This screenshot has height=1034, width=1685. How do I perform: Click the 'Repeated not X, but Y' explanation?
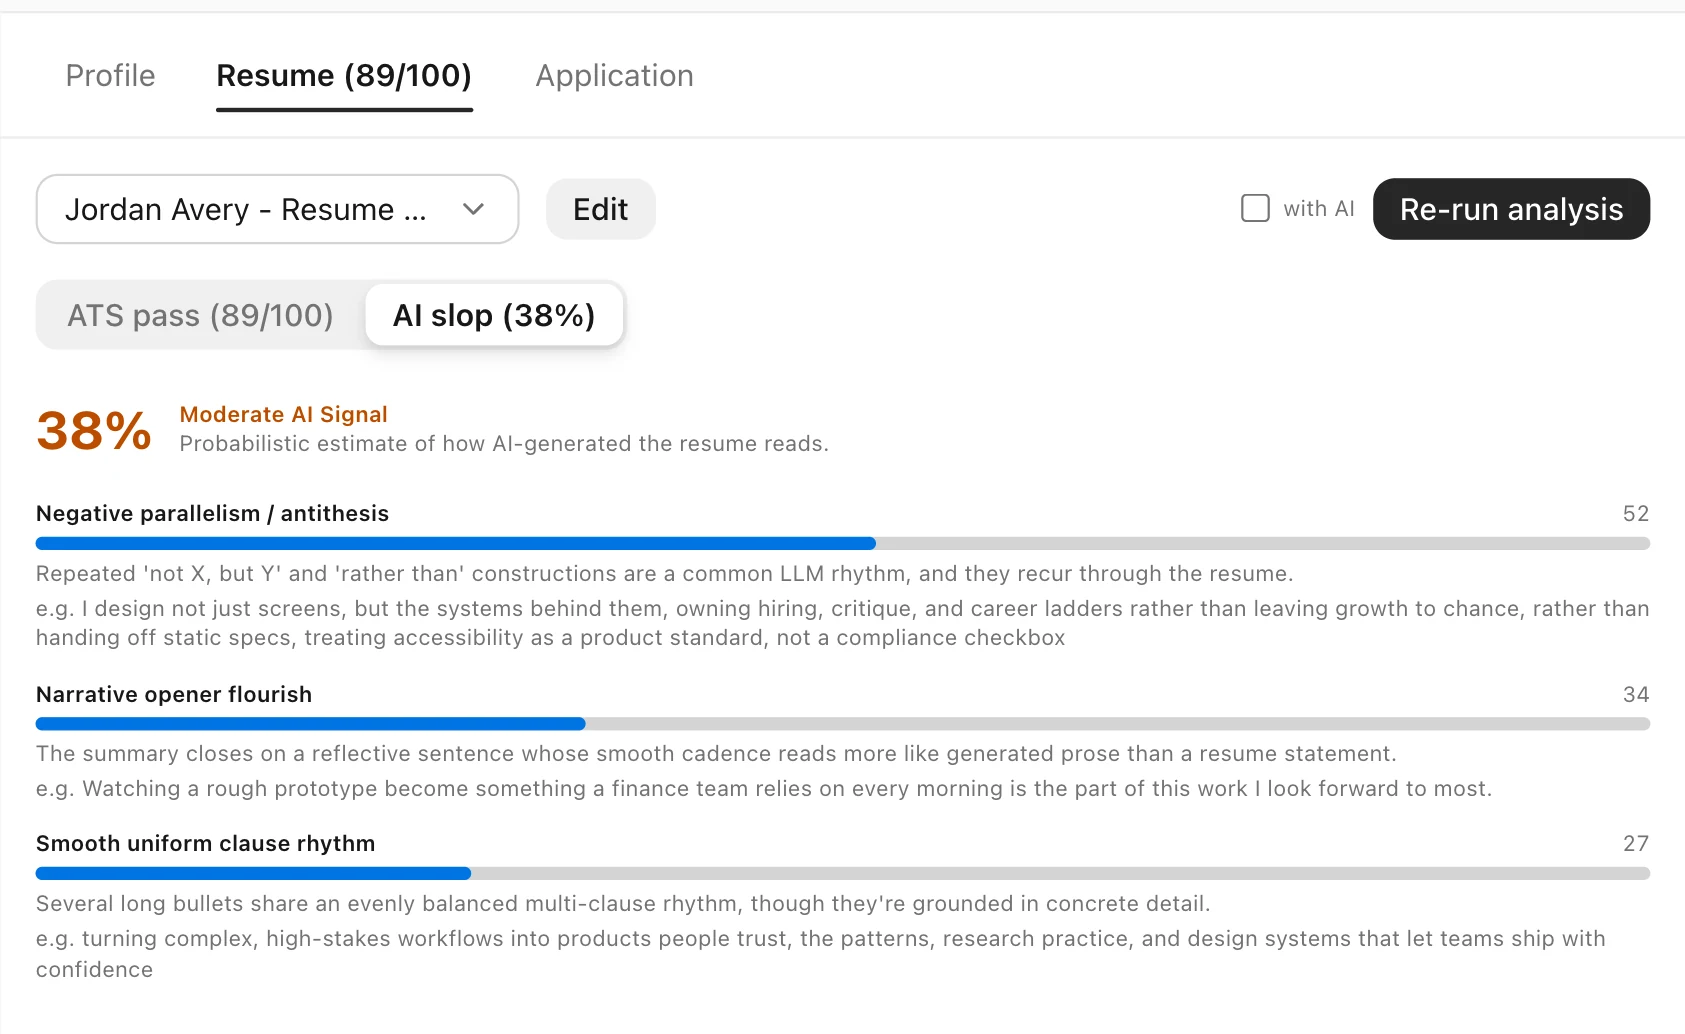pos(665,574)
